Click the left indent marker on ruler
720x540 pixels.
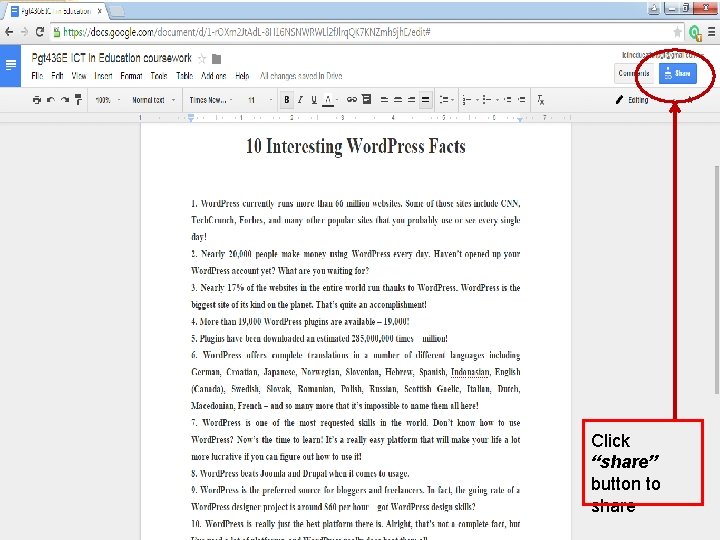coord(191,118)
